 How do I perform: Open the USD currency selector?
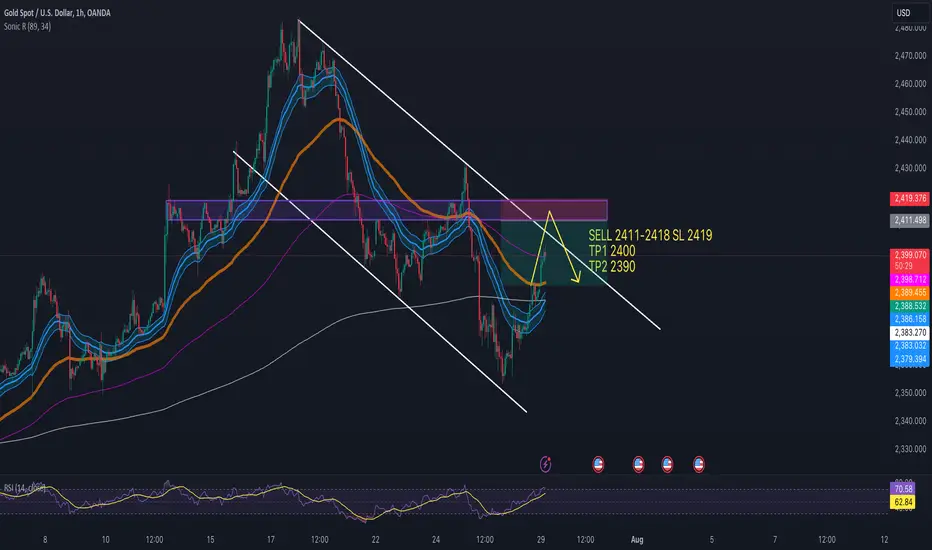910,12
